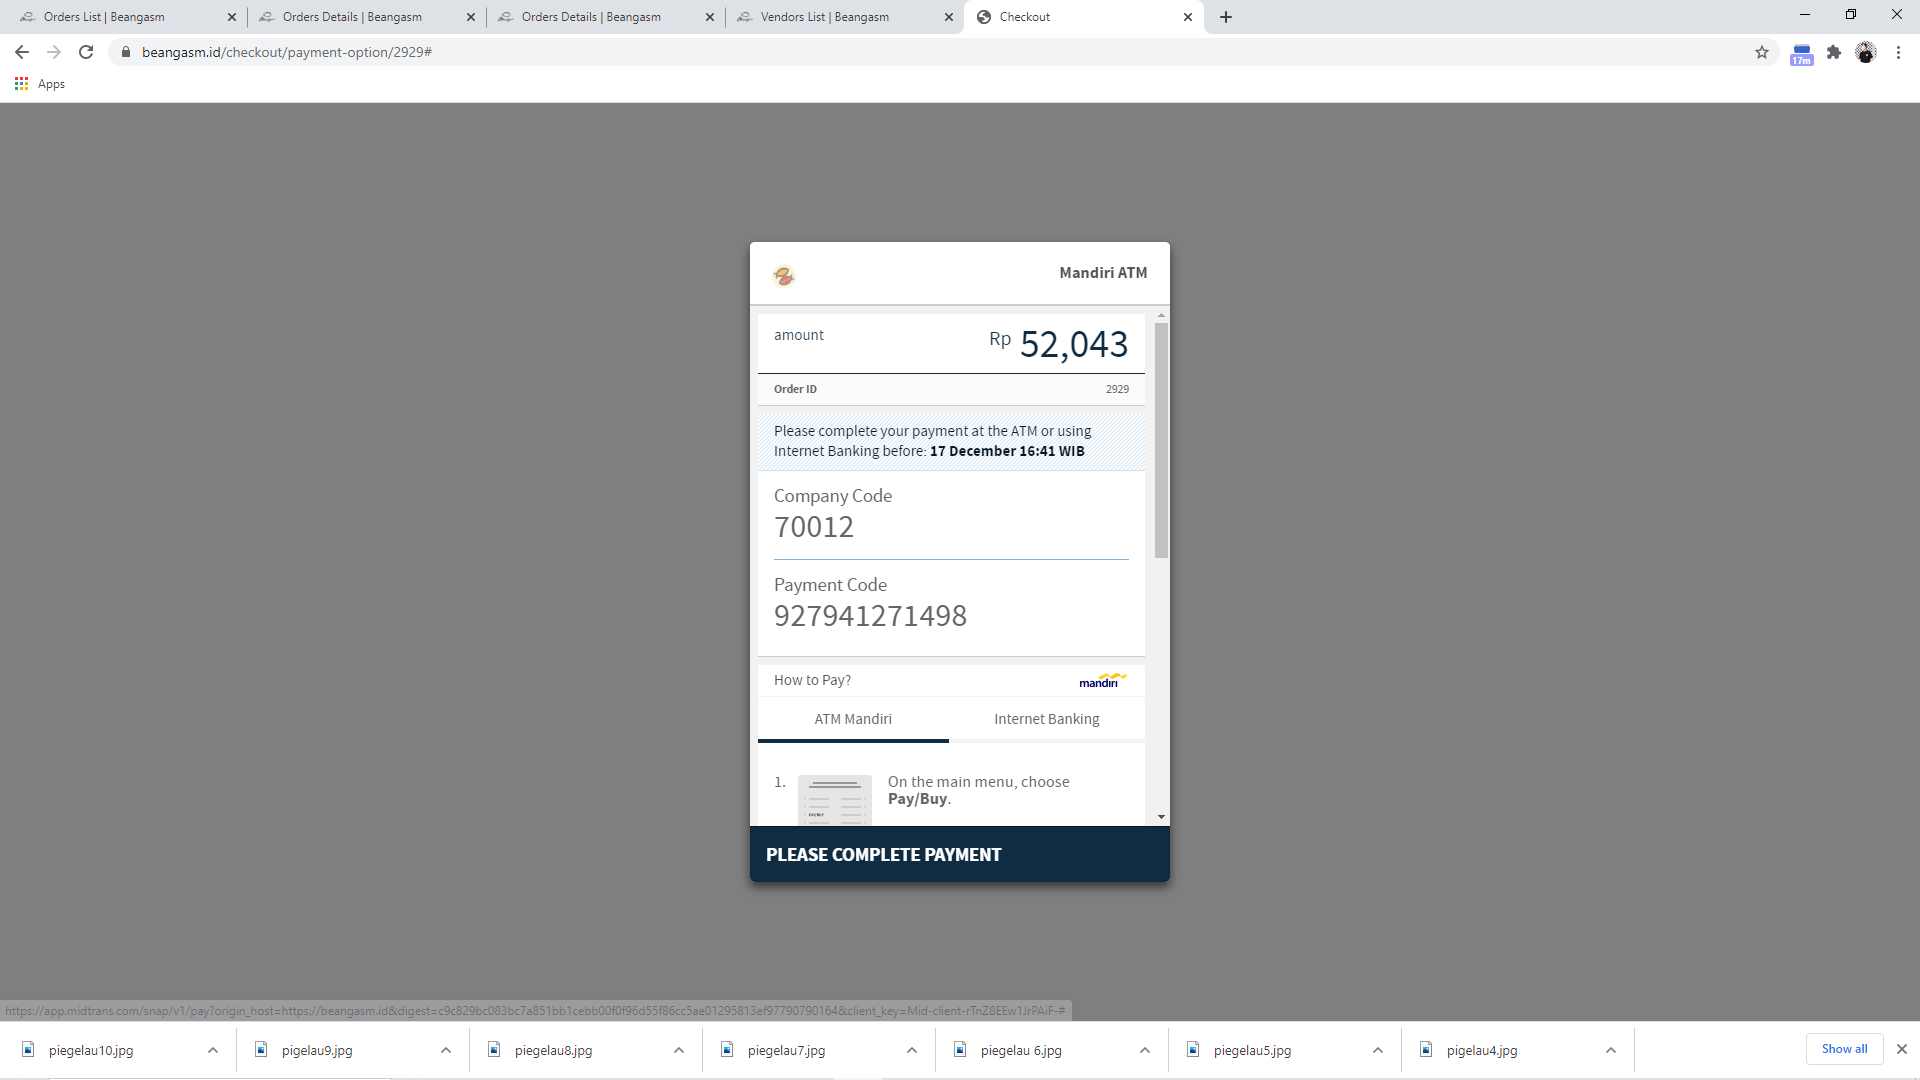Viewport: 1920px width, 1080px height.
Task: Click the Vendors List tab icon
Action: pyautogui.click(x=748, y=16)
